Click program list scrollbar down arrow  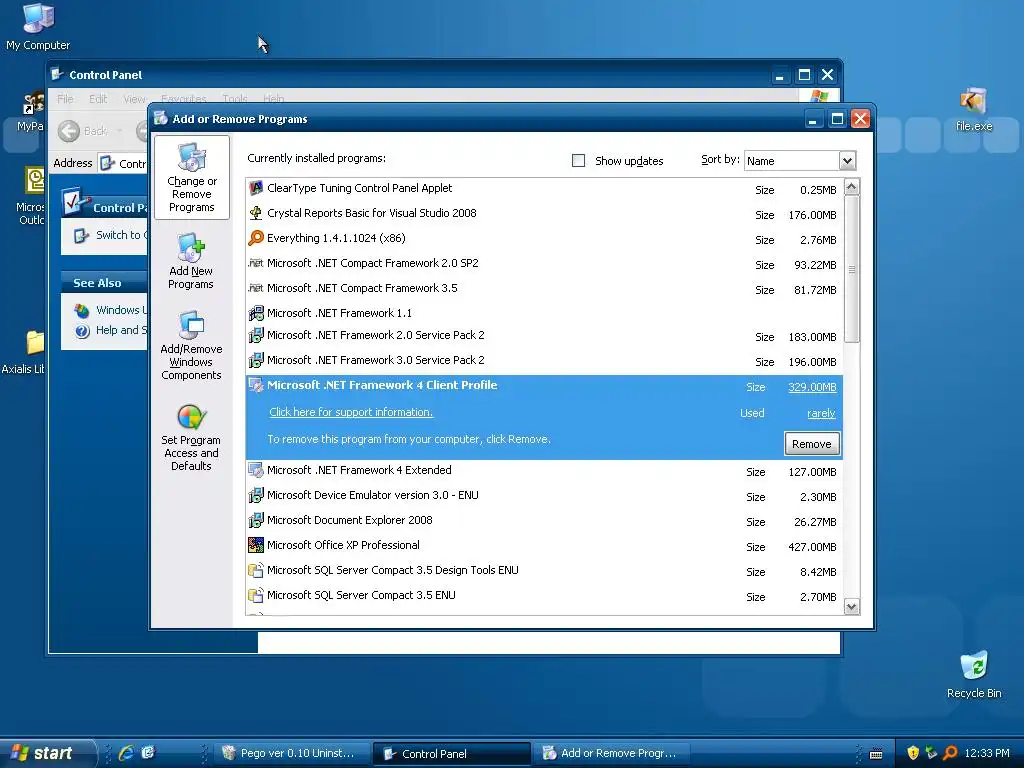click(x=852, y=607)
